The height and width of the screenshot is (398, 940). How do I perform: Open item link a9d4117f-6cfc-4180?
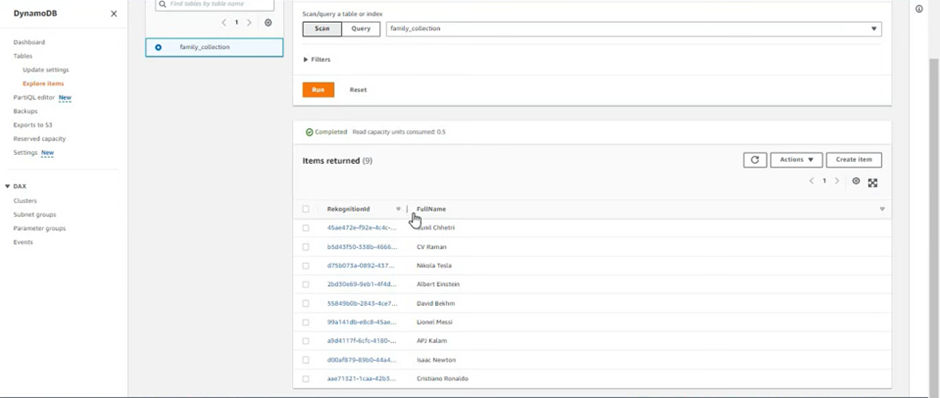[x=362, y=340]
